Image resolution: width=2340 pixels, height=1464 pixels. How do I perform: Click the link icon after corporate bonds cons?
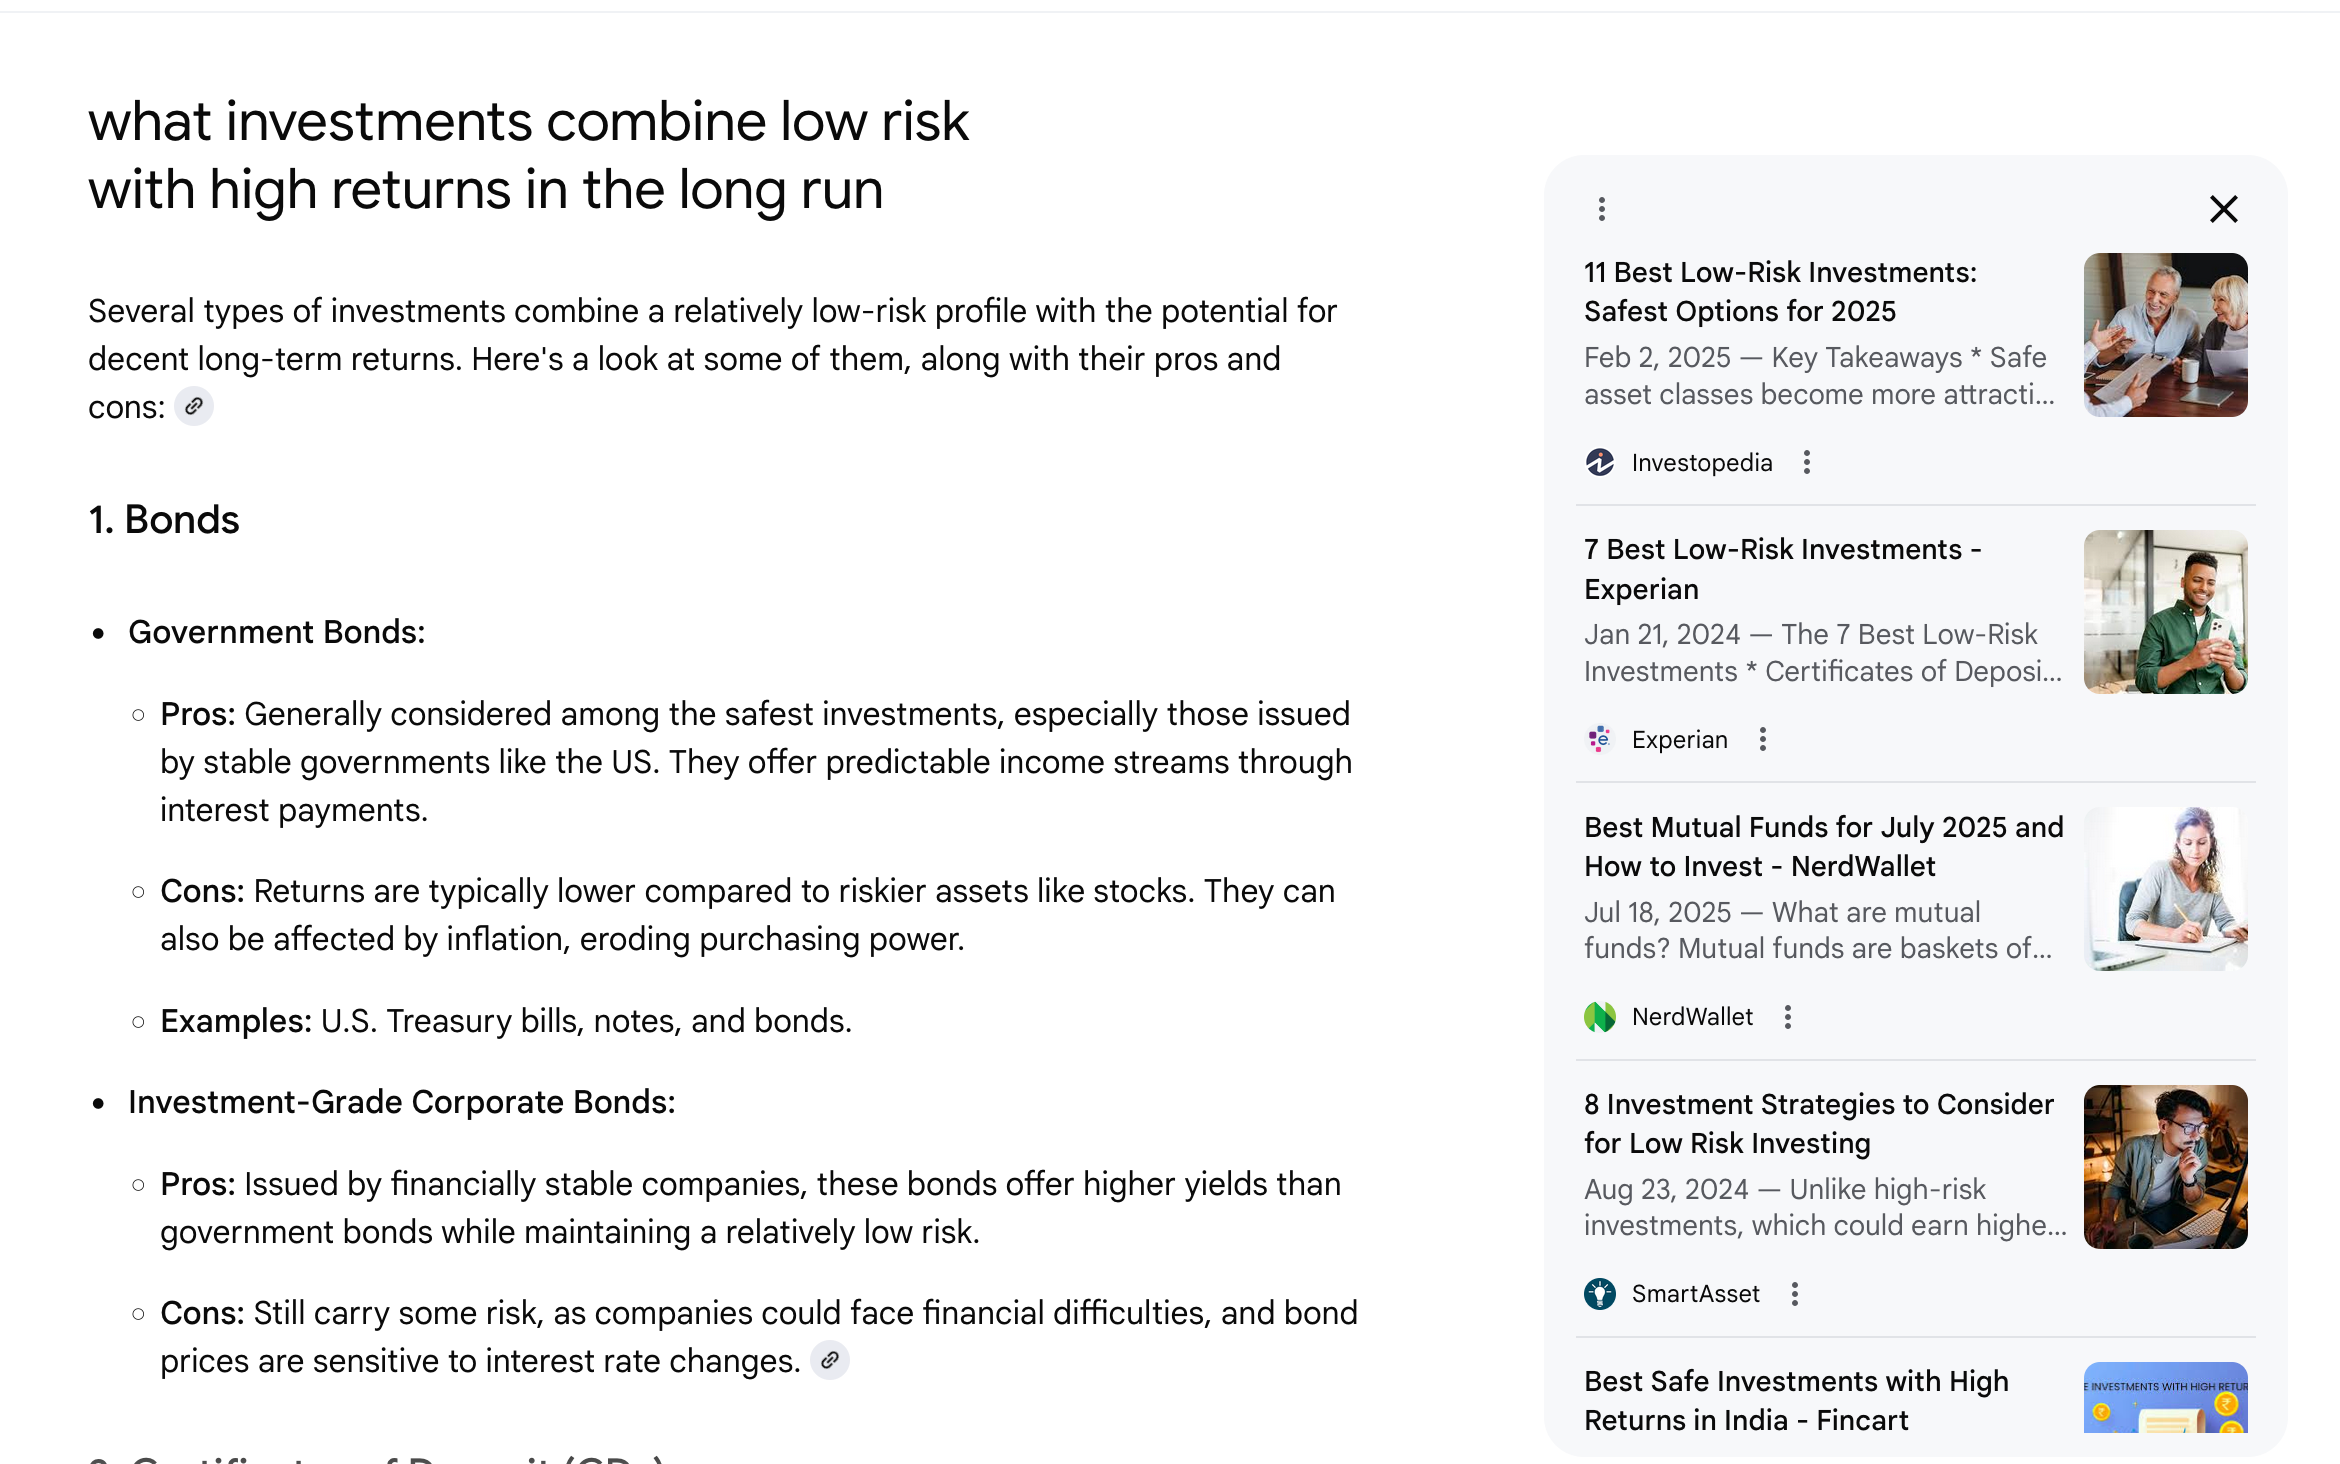click(830, 1361)
